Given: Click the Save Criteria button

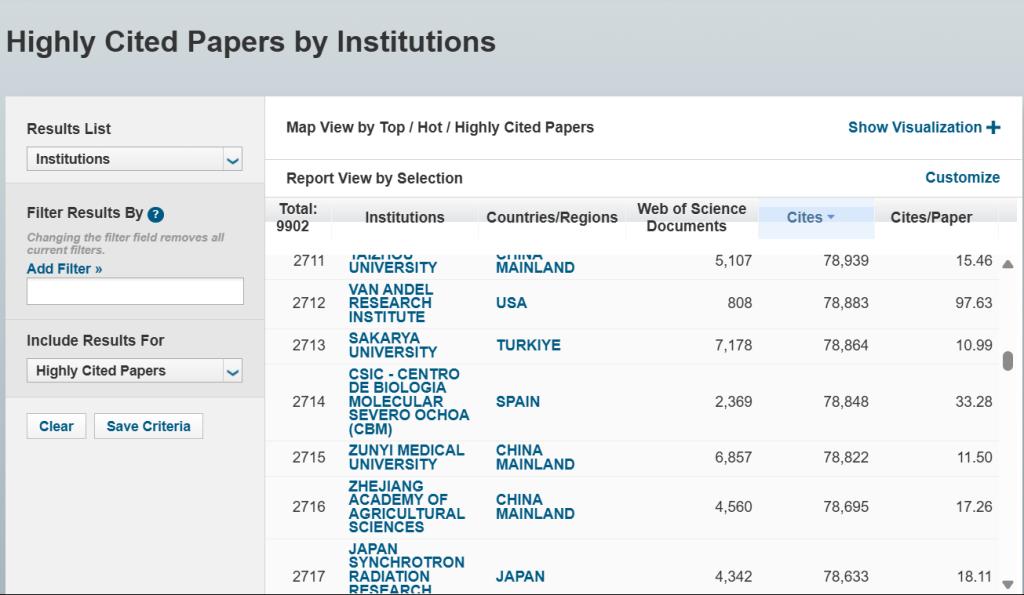Looking at the screenshot, I should tap(148, 426).
